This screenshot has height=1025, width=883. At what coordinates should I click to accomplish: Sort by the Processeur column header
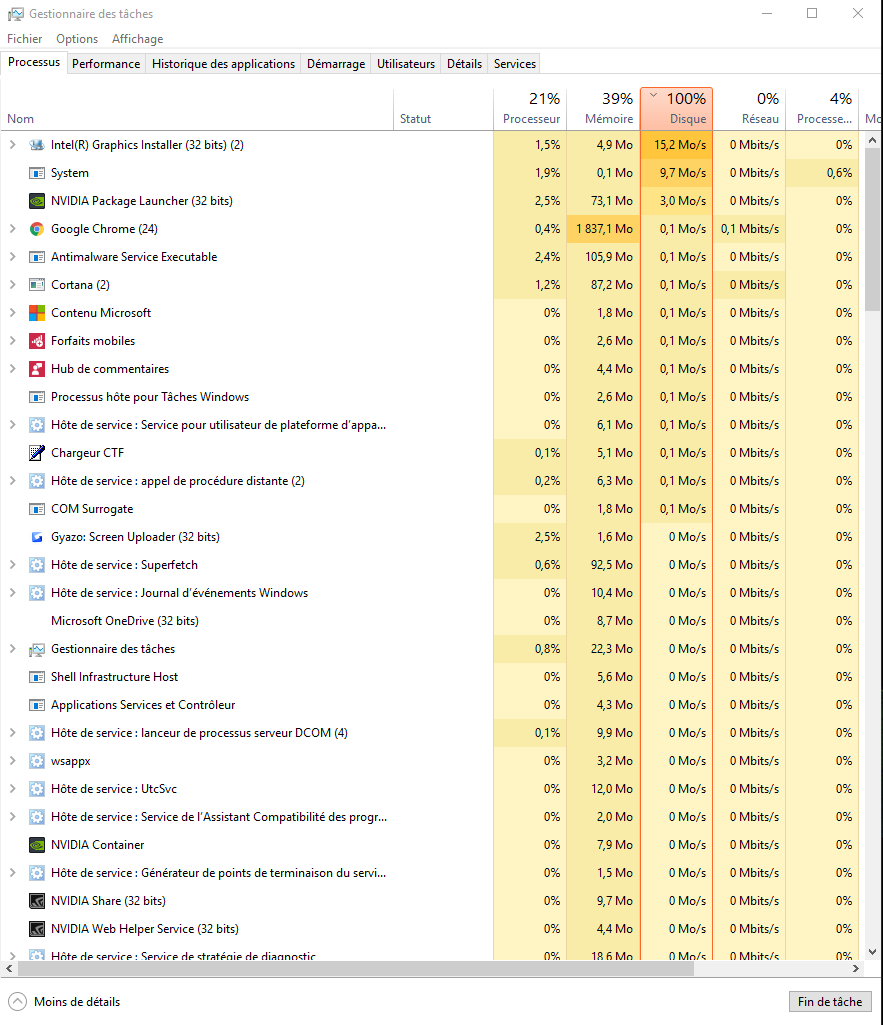tap(530, 109)
